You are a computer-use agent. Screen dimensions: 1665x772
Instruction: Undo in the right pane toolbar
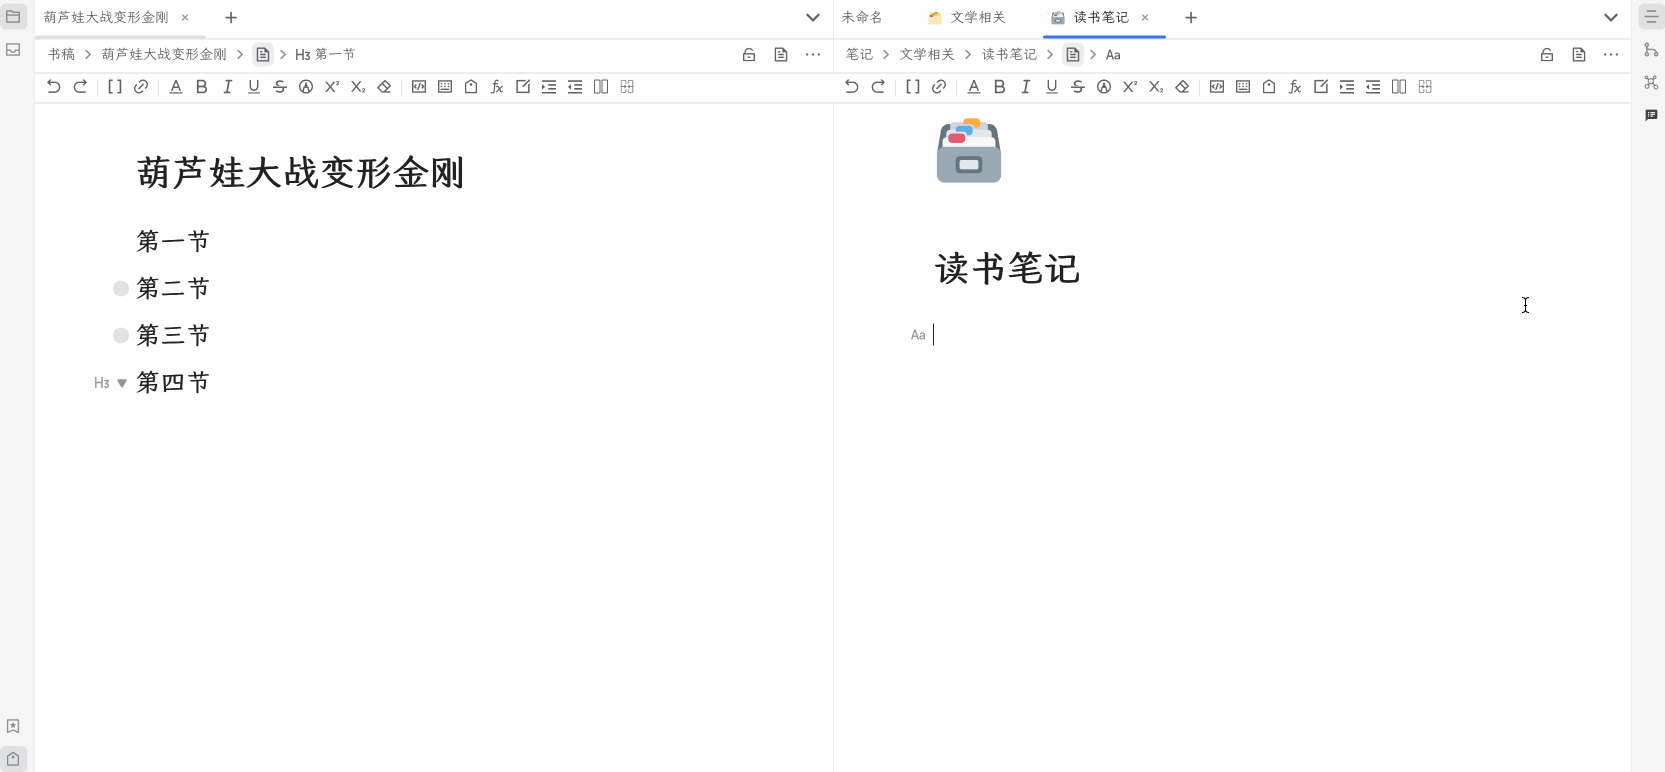[x=852, y=87]
